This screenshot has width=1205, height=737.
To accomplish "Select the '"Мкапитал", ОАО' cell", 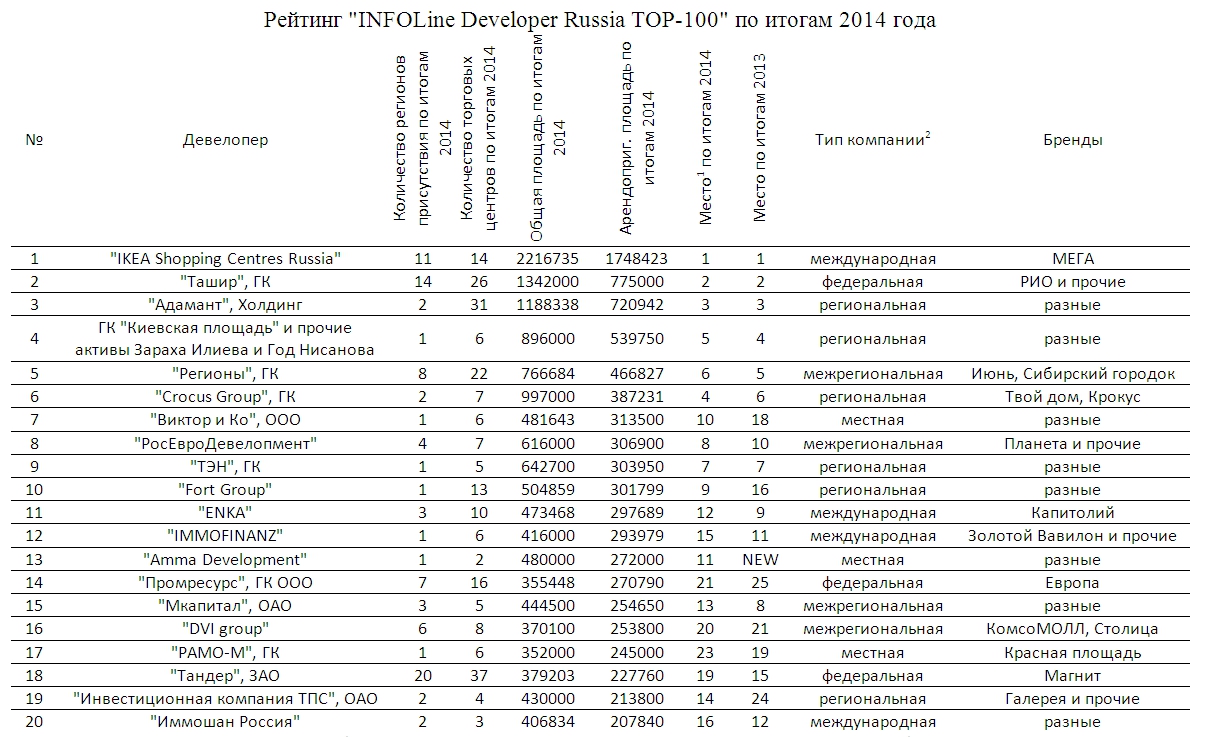I will 225,606.
